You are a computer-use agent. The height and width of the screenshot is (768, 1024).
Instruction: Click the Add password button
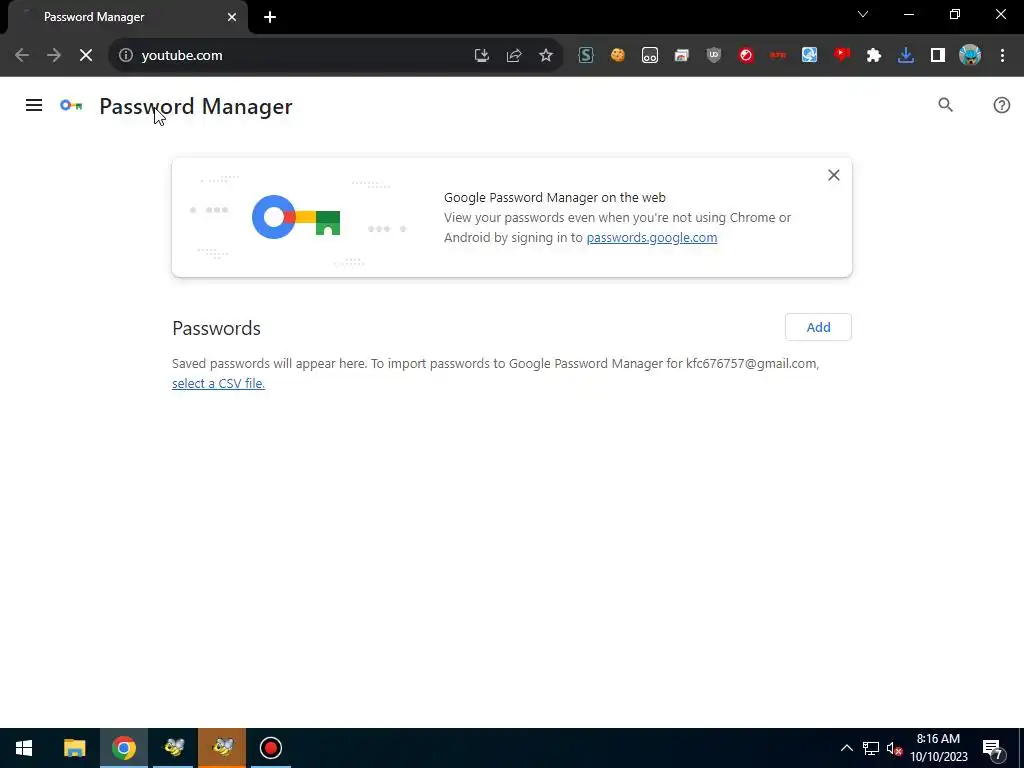(x=818, y=327)
